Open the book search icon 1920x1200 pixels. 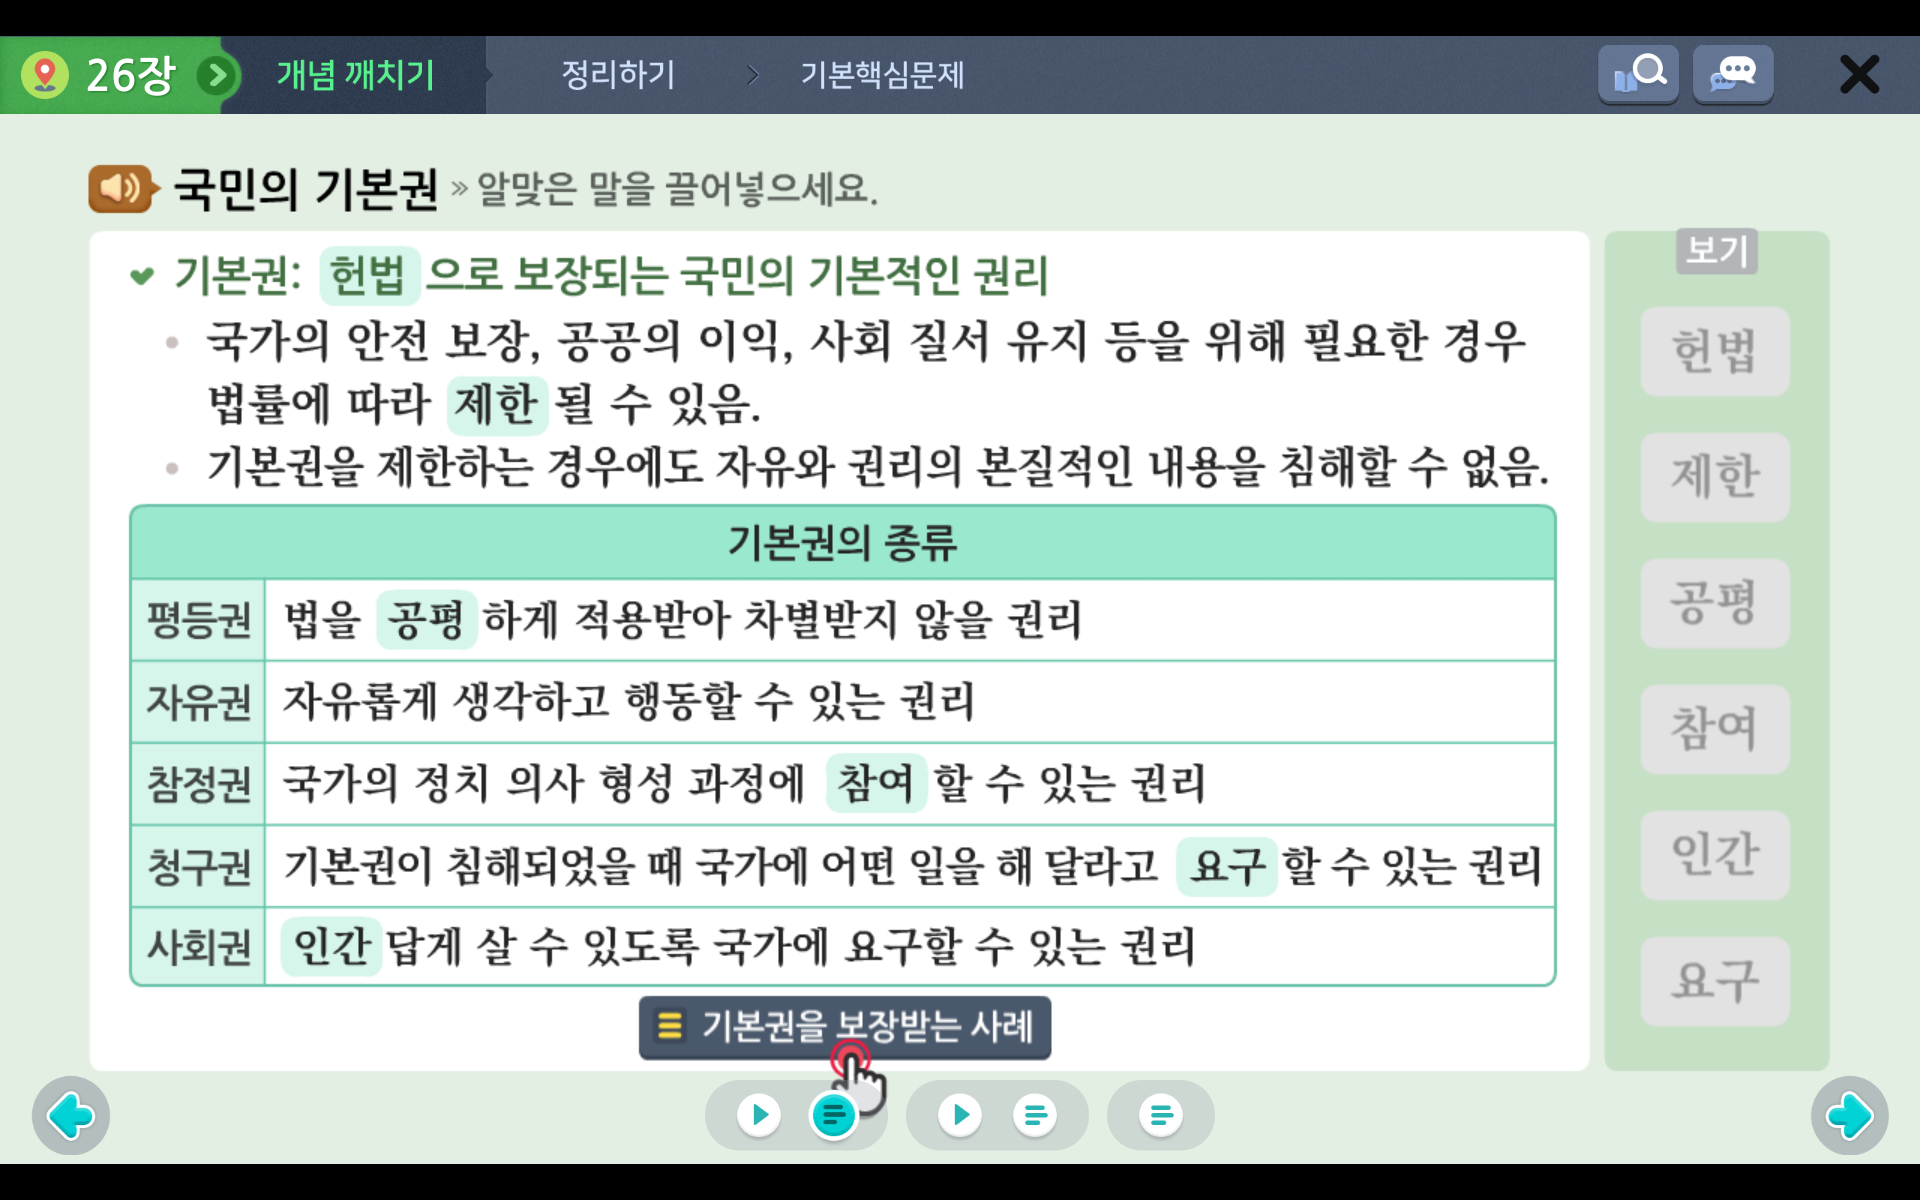pos(1638,74)
